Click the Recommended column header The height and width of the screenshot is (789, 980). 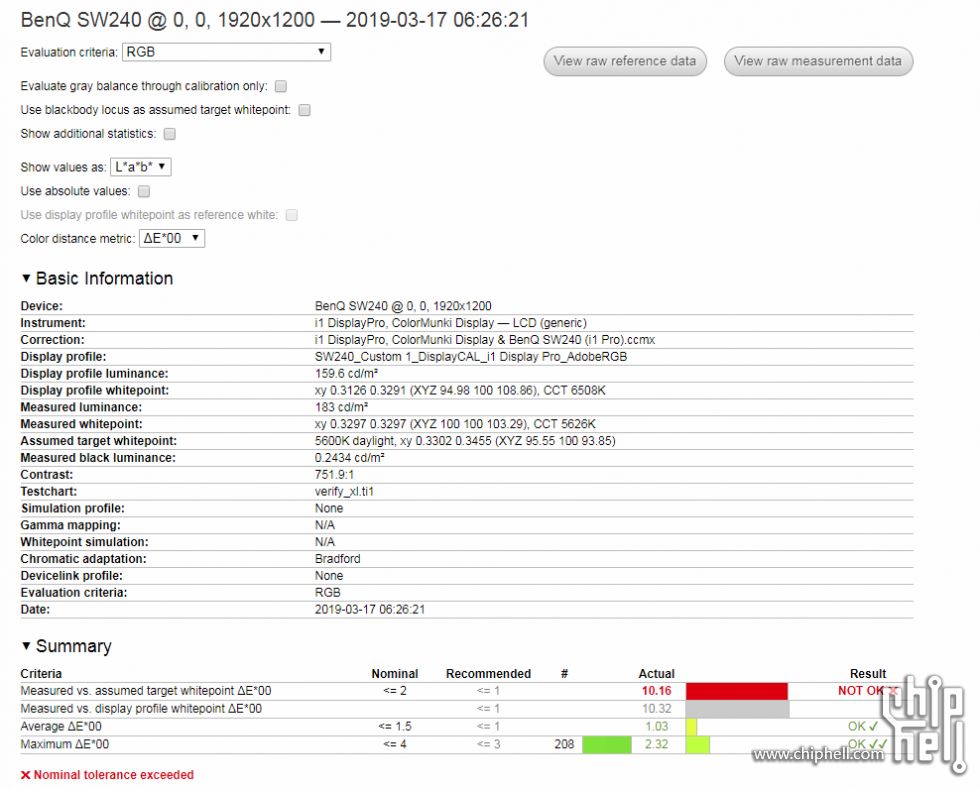coord(488,674)
